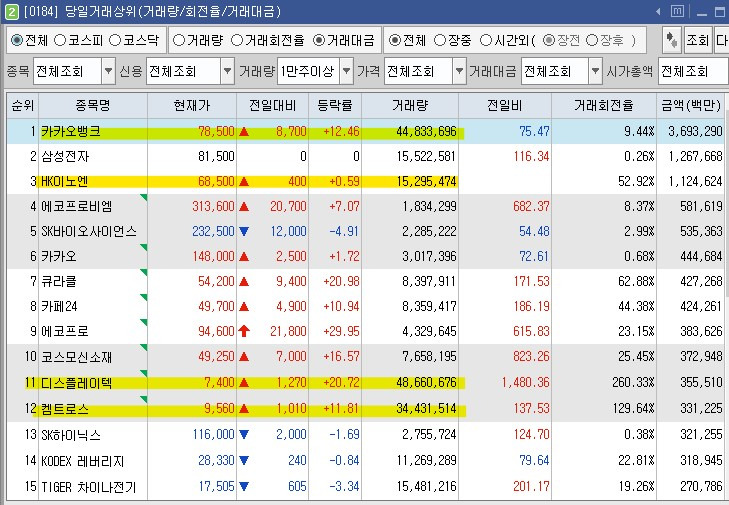
Task: Select the 에코프로비엠 stock name
Action: [77, 206]
